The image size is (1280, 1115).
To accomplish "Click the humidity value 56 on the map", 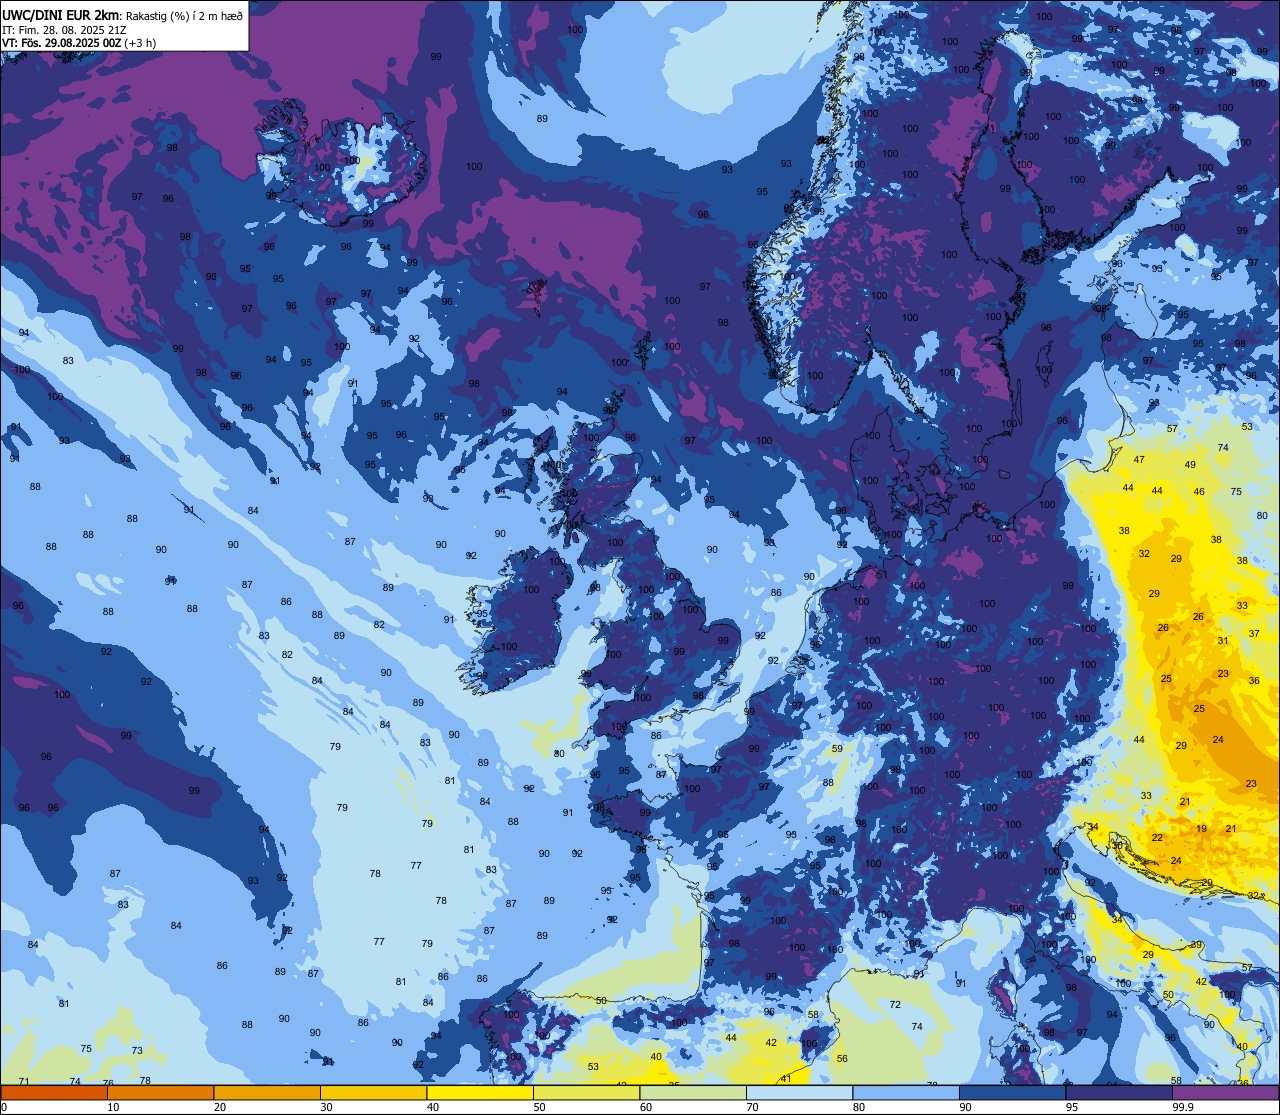I will coord(842,1059).
